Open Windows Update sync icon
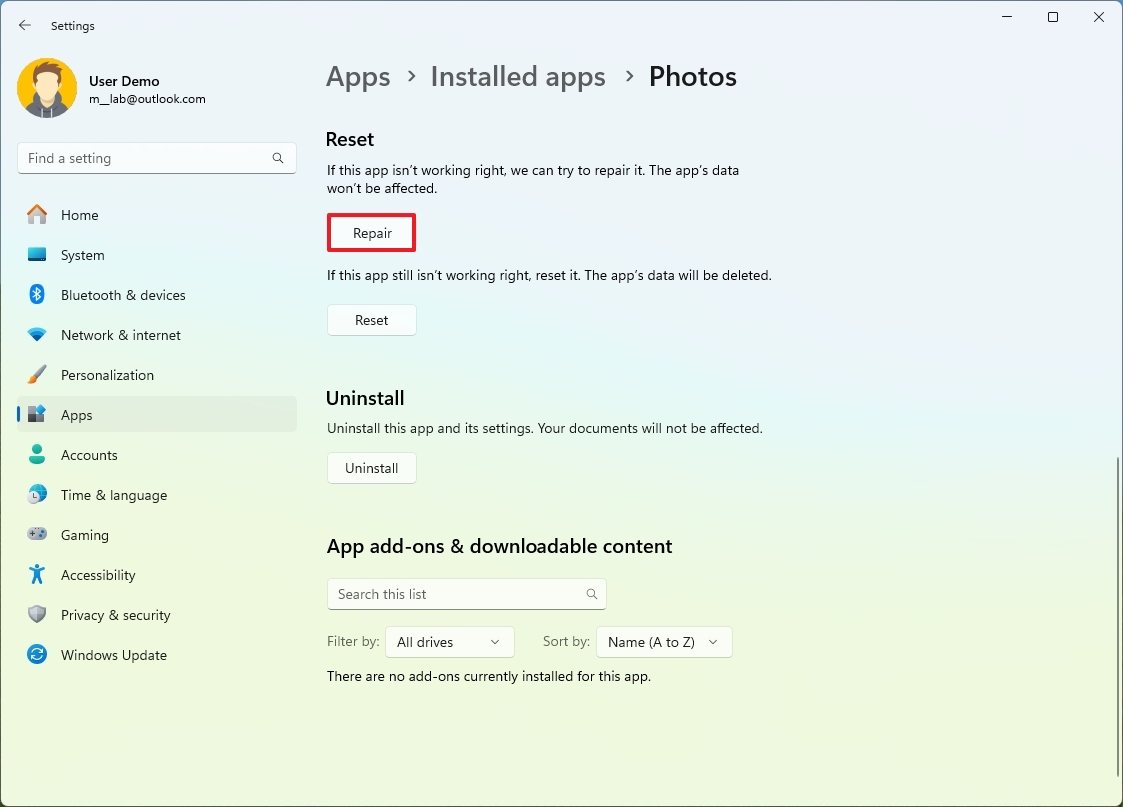1123x807 pixels. [37, 654]
